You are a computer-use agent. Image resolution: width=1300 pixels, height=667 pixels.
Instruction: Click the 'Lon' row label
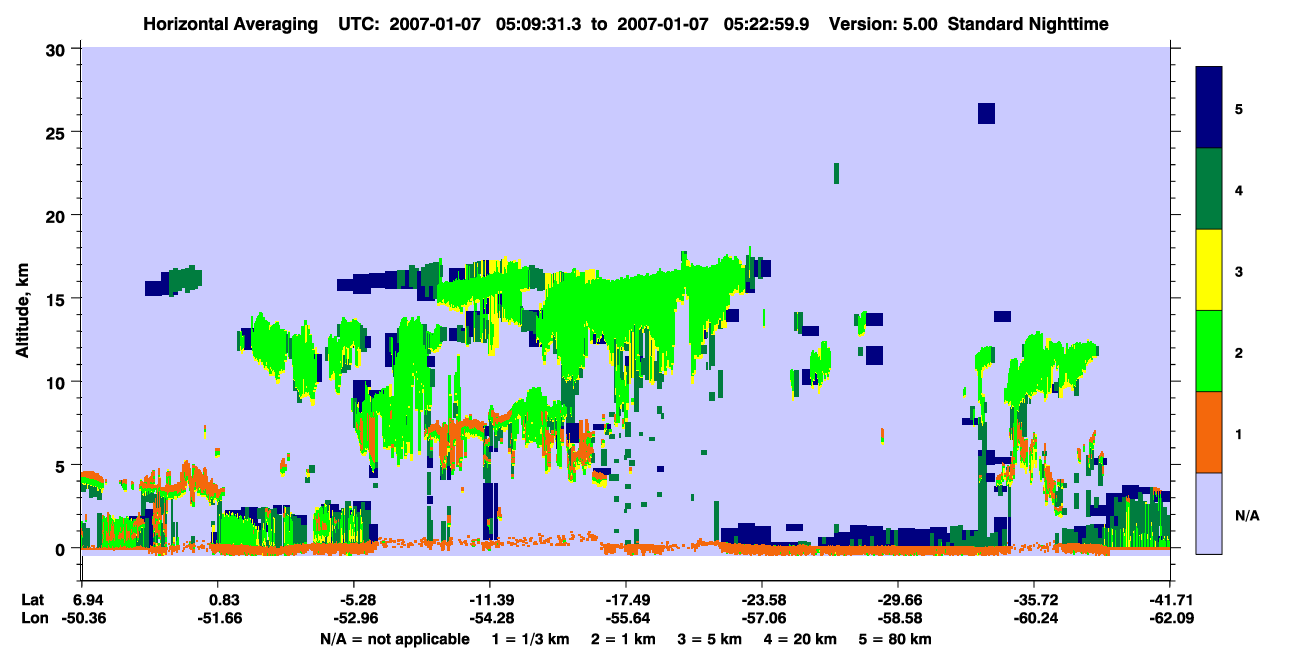tap(33, 618)
